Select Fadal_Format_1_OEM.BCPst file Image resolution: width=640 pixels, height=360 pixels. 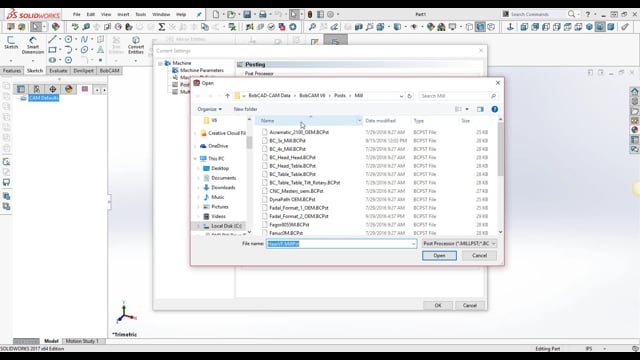(x=299, y=208)
